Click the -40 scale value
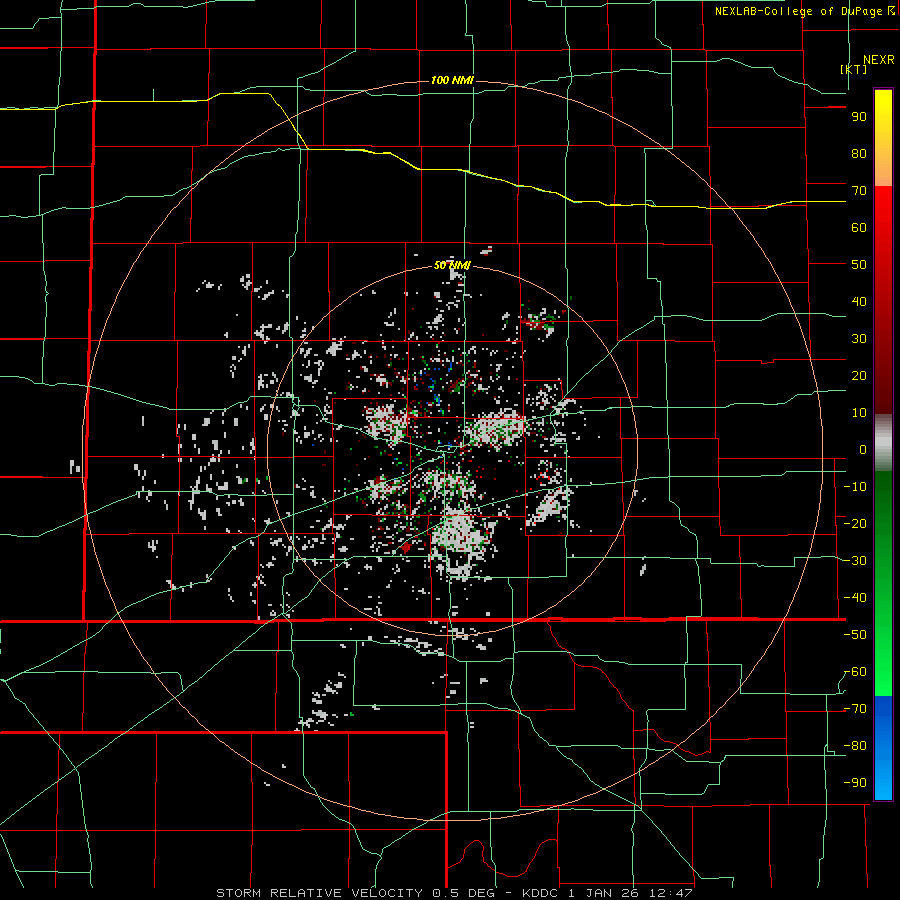 [x=855, y=598]
